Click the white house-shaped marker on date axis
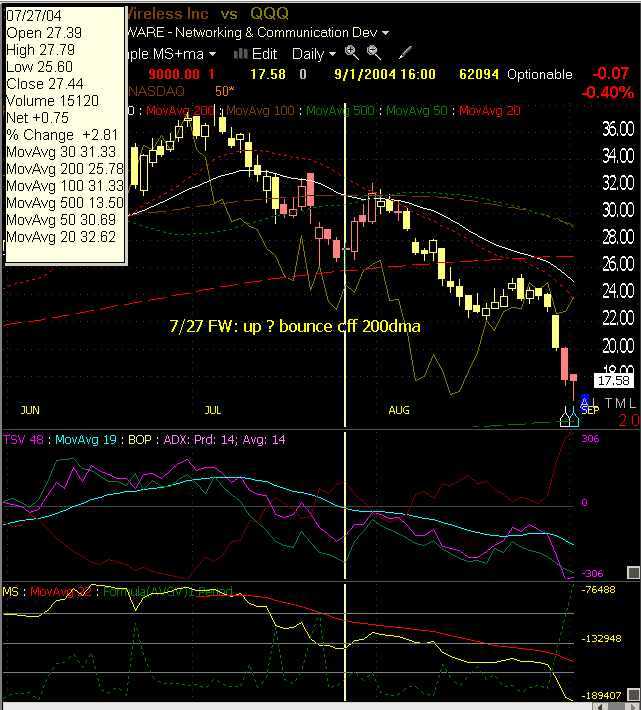The image size is (641, 710). pyautogui.click(x=564, y=417)
